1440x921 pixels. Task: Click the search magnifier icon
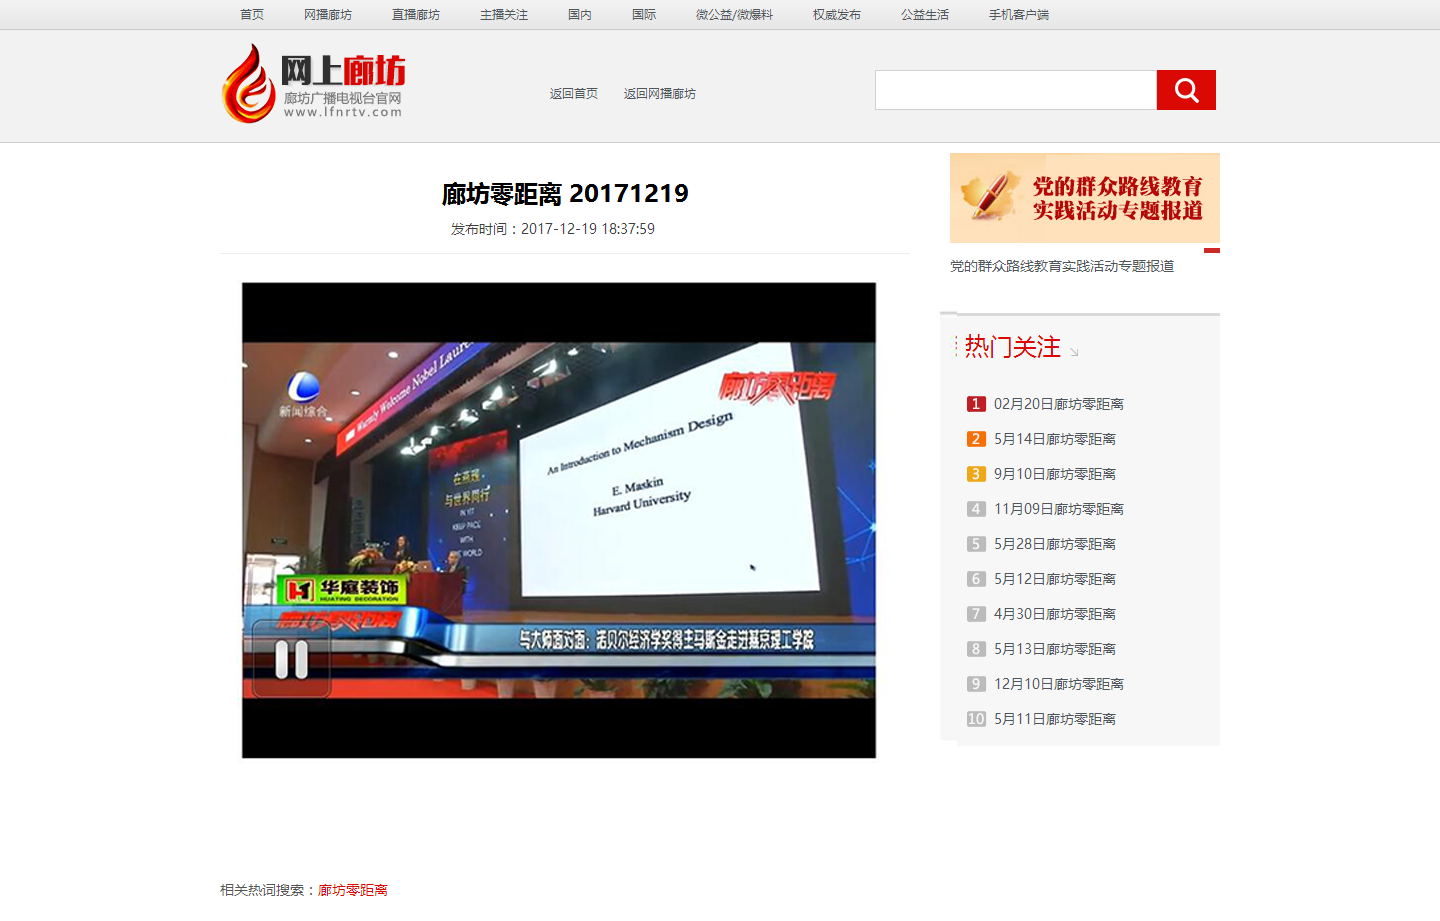(1186, 89)
